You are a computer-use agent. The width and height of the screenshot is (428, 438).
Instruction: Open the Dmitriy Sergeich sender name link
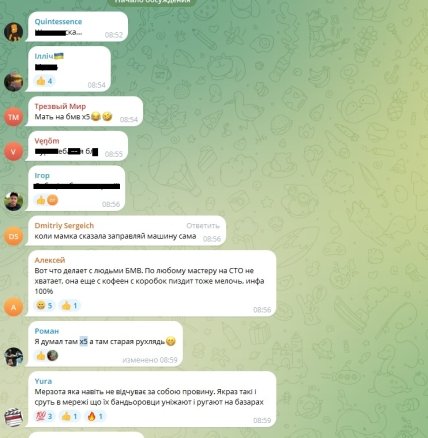(x=64, y=226)
